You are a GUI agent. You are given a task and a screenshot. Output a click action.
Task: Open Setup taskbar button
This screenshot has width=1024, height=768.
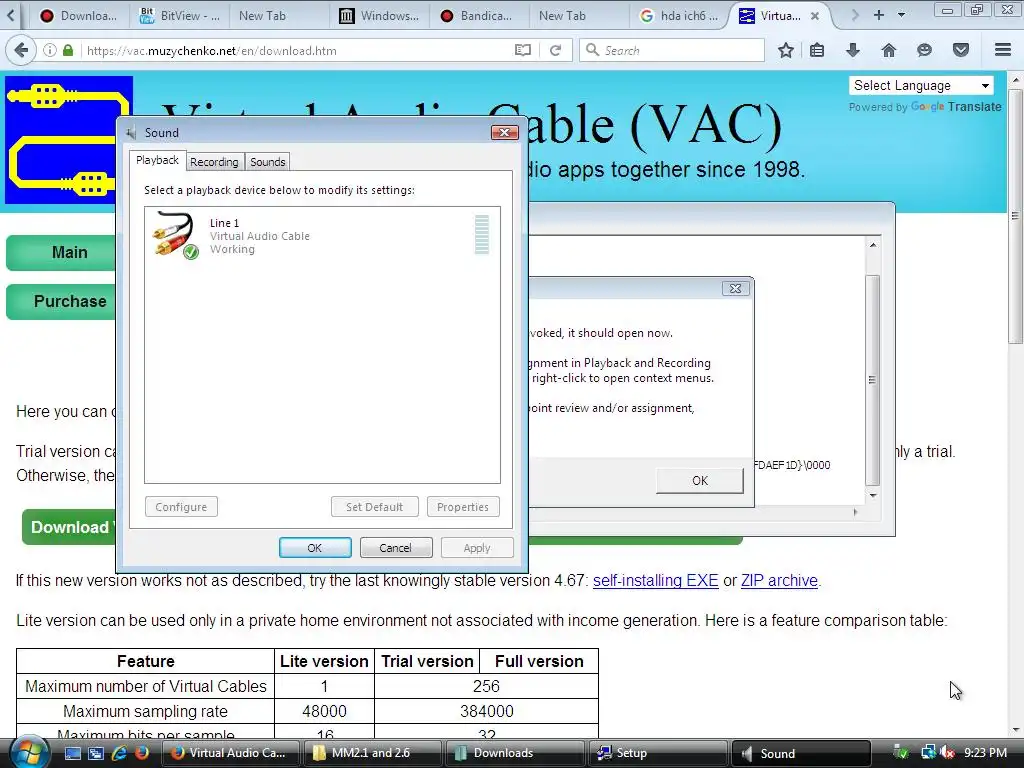pyautogui.click(x=657, y=753)
